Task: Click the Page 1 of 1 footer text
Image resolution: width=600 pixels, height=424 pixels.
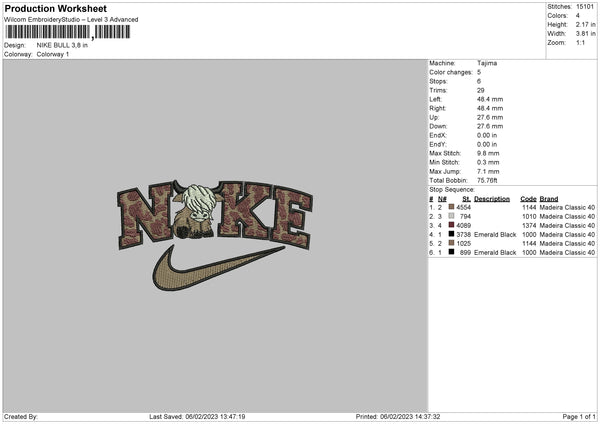Action: coord(579,416)
